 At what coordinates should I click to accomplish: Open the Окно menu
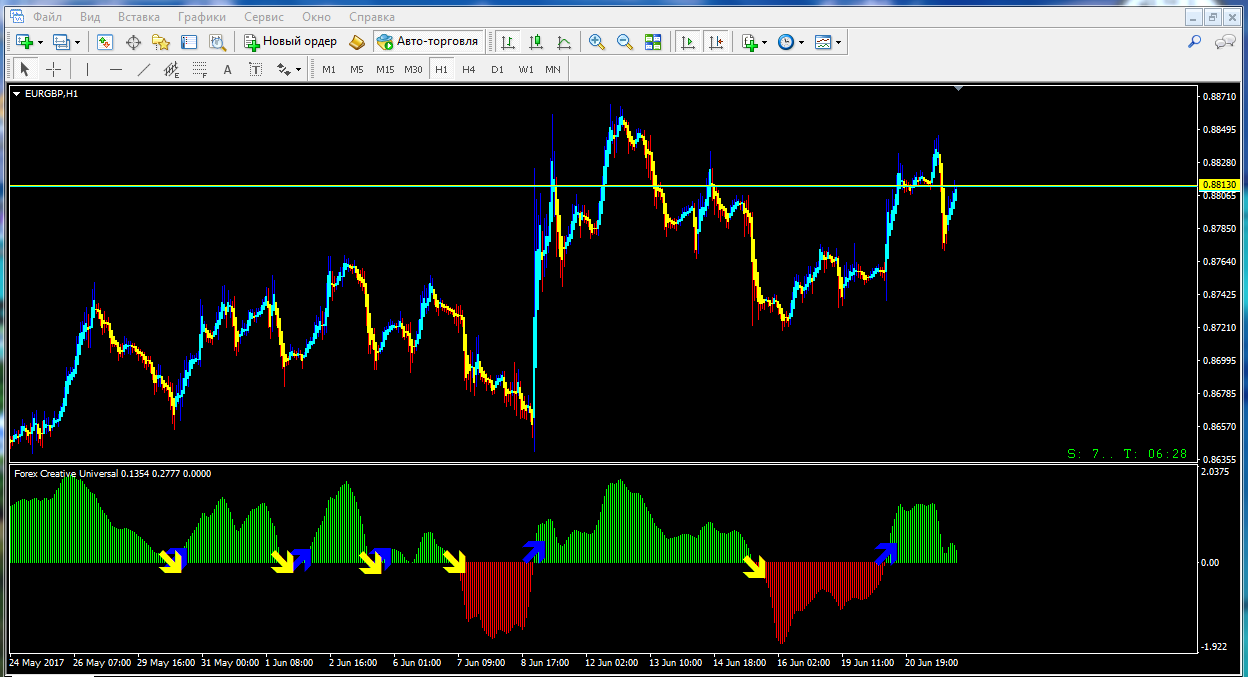[316, 17]
